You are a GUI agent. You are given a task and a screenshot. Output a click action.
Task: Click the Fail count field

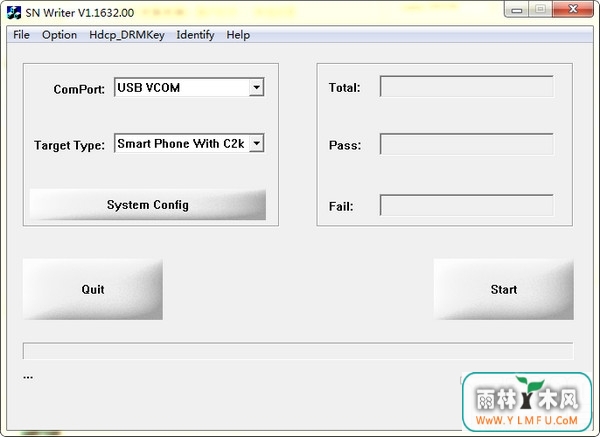click(x=466, y=205)
